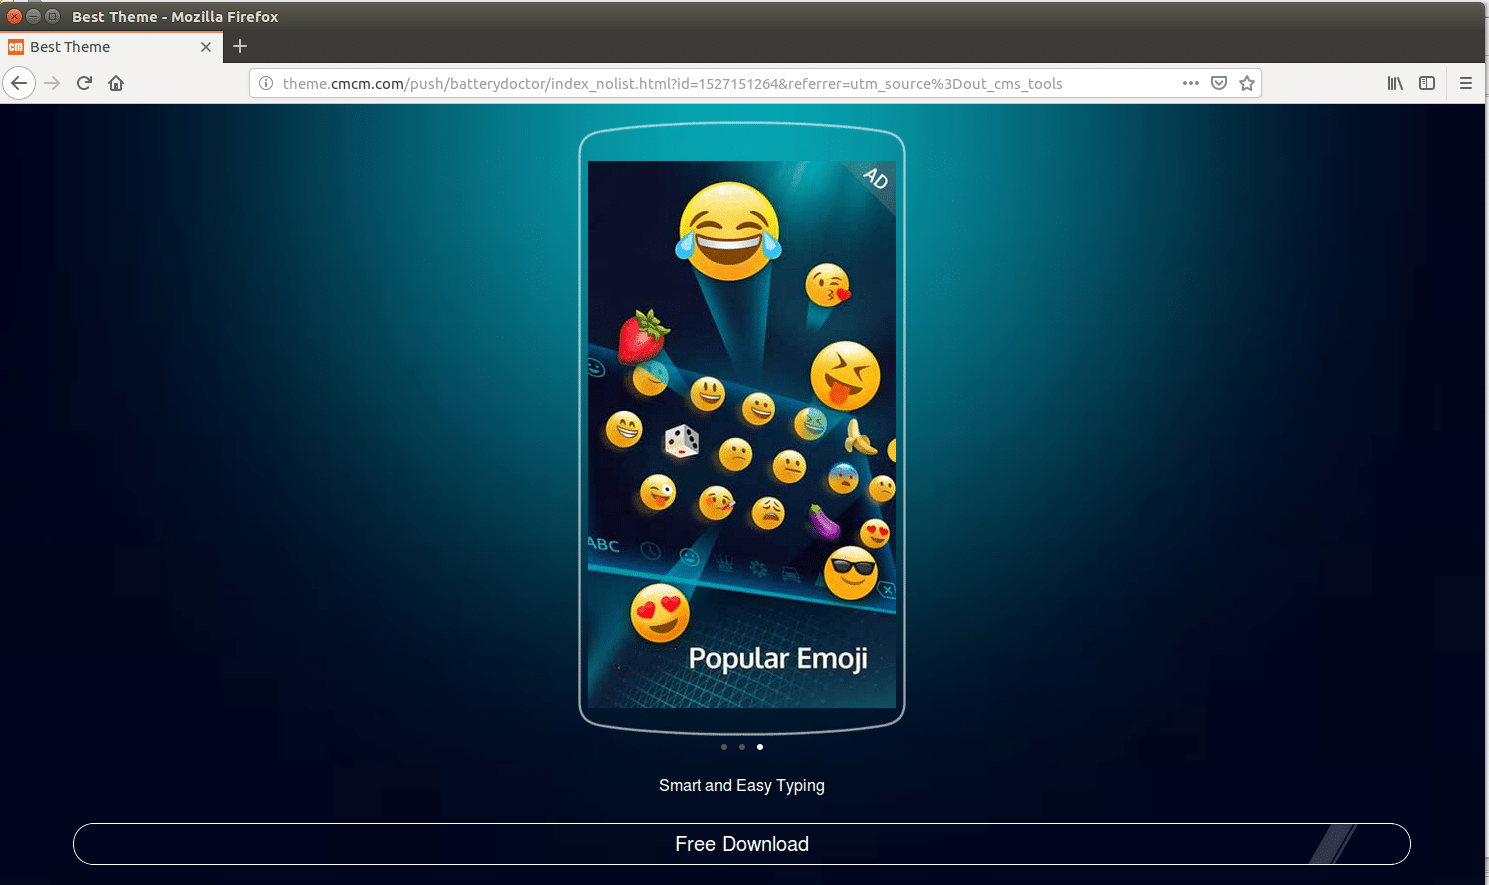Reload the current page
The height and width of the screenshot is (885, 1489).
coord(84,83)
